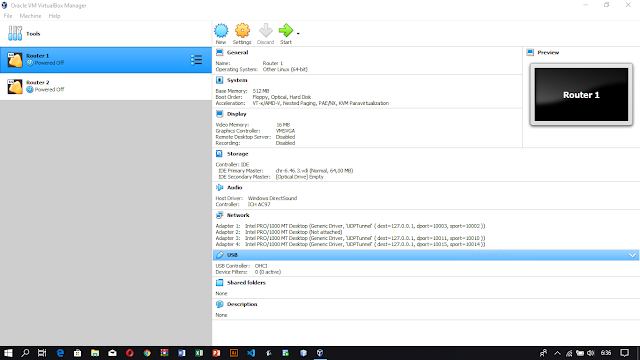Open Visual Studio Code from taskbar
The height and width of the screenshot is (360, 640).
(251, 353)
